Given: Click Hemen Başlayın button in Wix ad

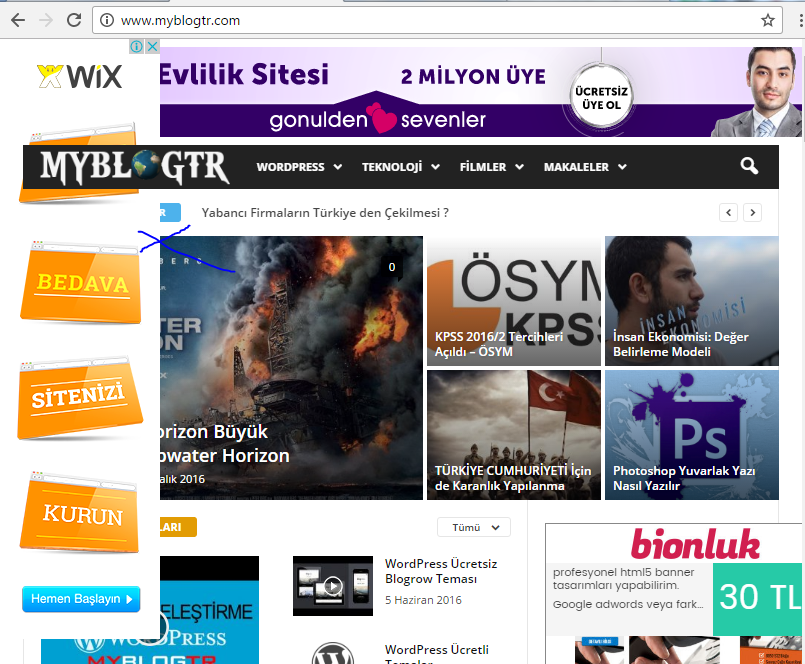Looking at the screenshot, I should coord(81,599).
